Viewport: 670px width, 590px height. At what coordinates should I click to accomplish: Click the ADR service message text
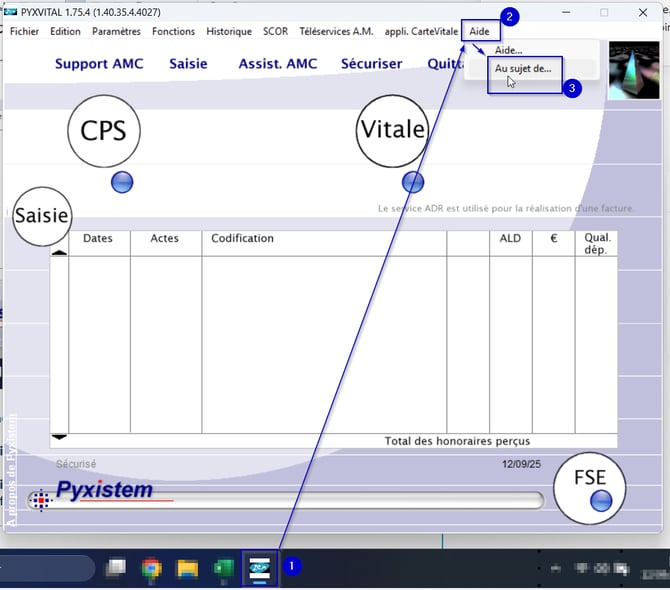[505, 208]
